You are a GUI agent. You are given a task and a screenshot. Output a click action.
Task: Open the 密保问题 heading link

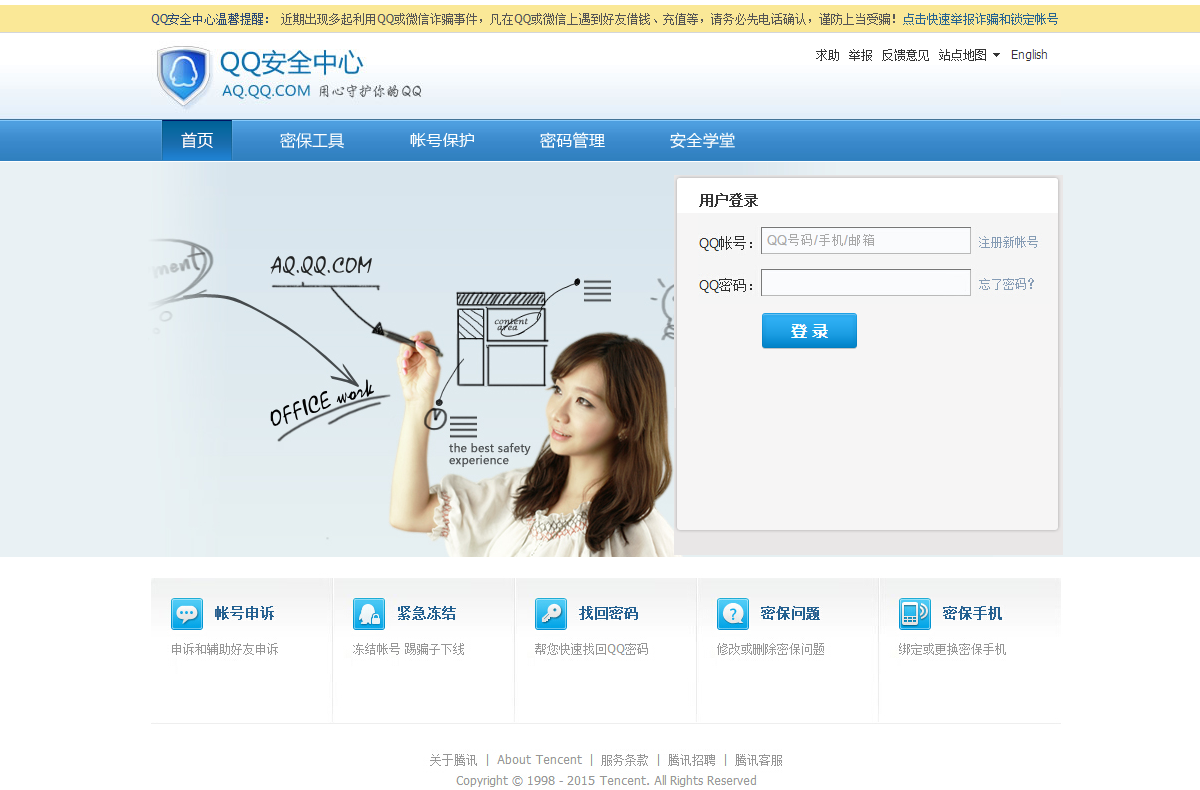click(x=790, y=613)
